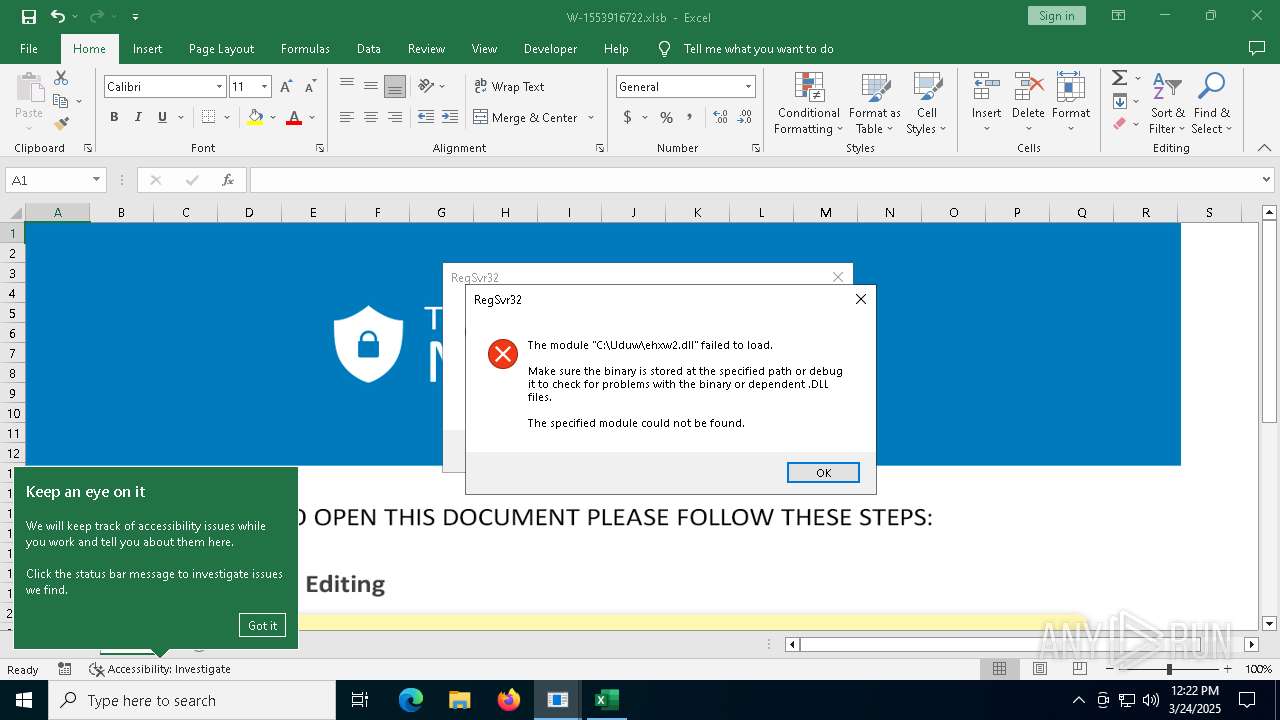Click Decrease Decimal icon
This screenshot has width=1280, height=720.
click(x=745, y=117)
